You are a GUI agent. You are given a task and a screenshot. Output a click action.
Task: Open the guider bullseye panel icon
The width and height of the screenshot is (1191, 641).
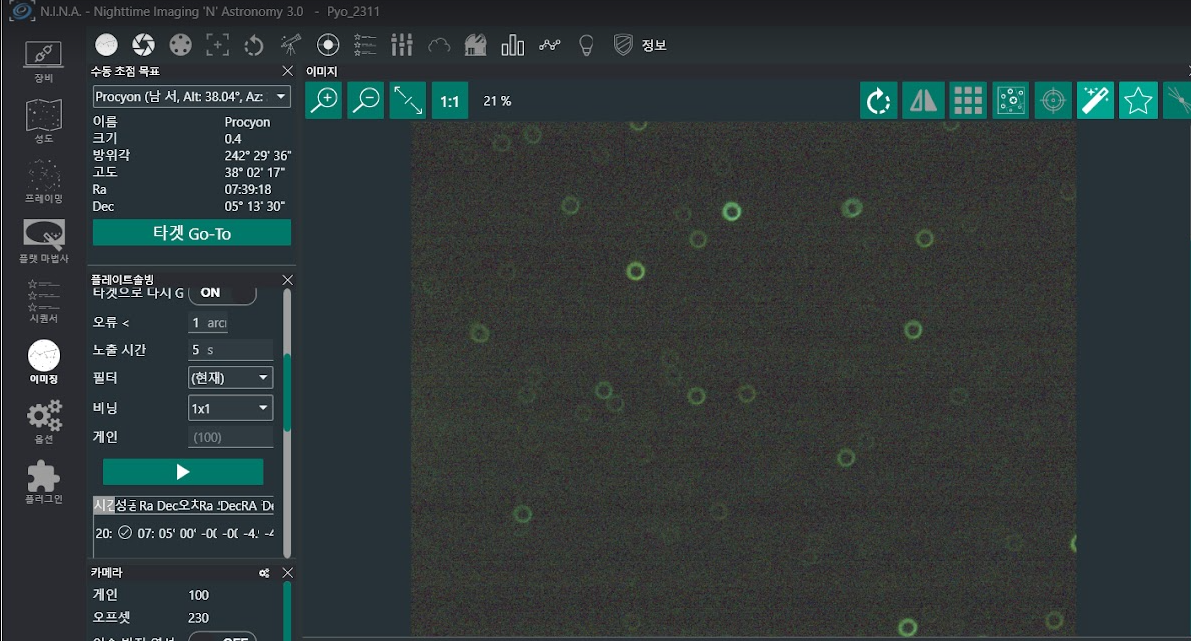click(327, 45)
